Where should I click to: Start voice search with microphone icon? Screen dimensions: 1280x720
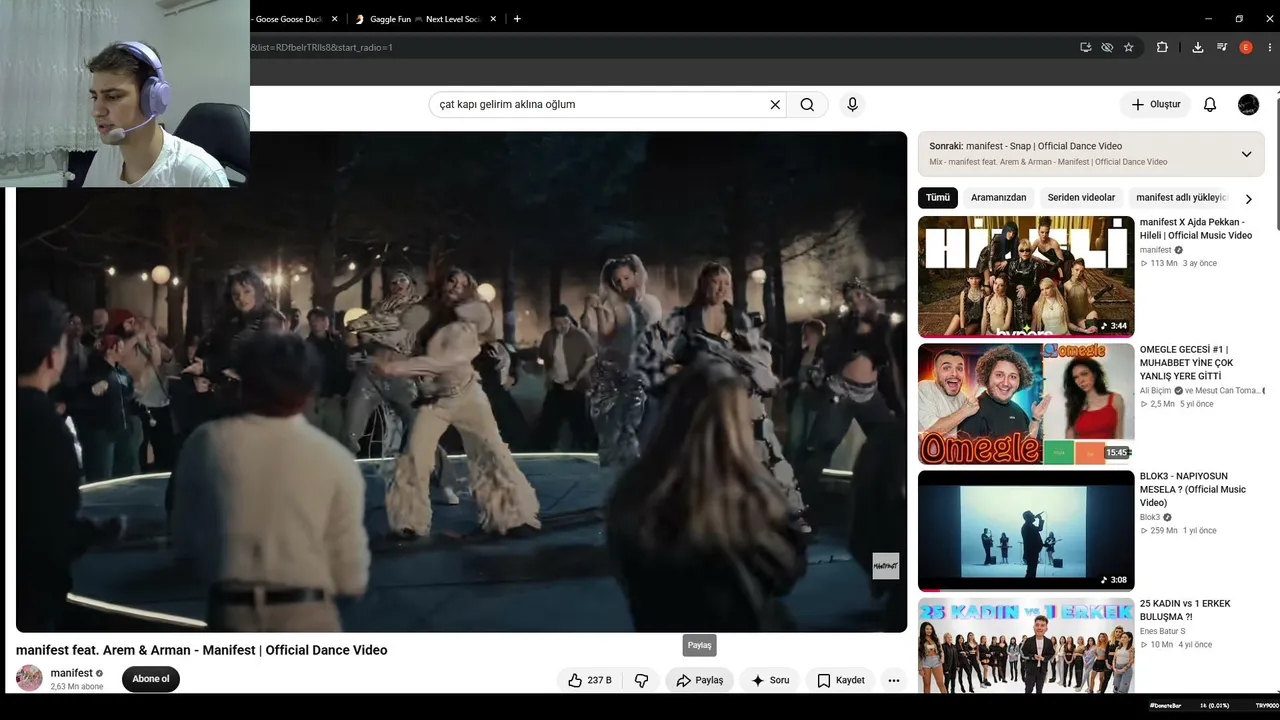coord(852,104)
